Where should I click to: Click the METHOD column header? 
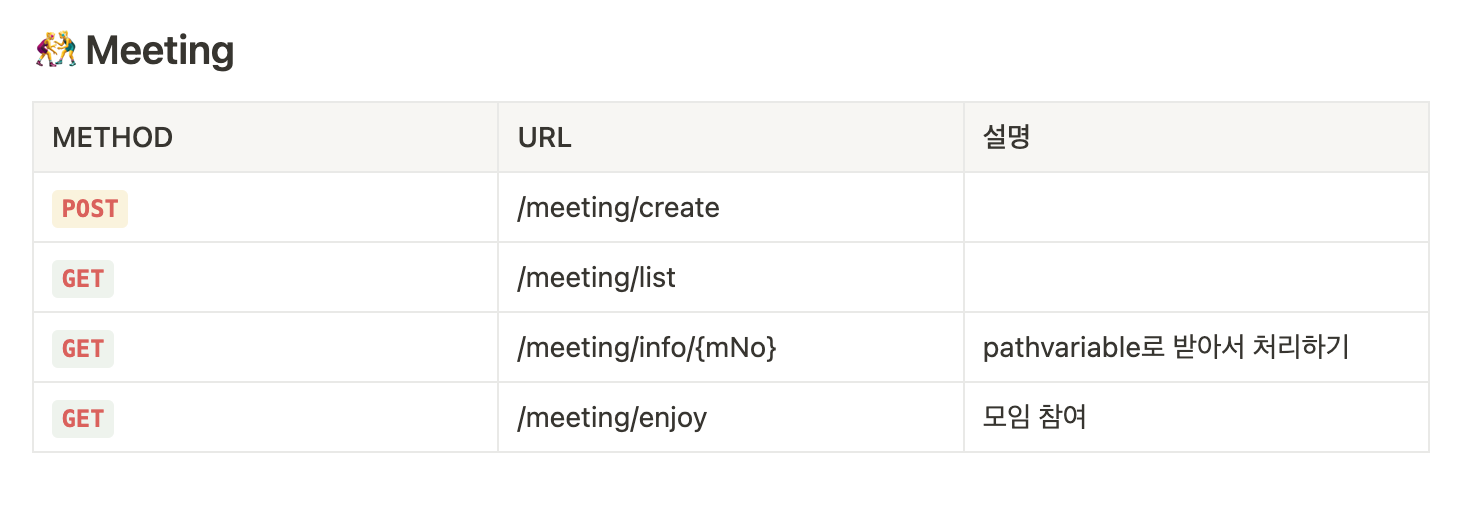point(266,137)
